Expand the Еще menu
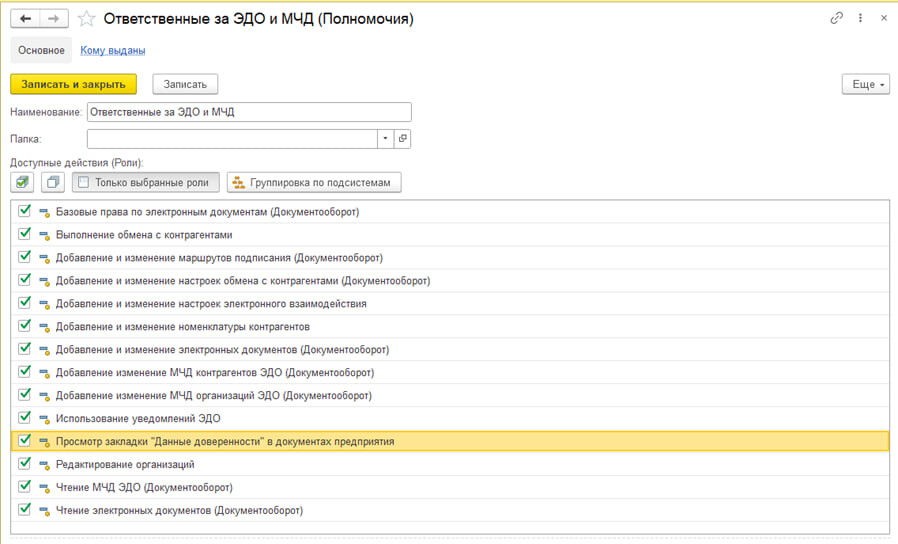Screen dimensions: 898x544 (x=865, y=84)
